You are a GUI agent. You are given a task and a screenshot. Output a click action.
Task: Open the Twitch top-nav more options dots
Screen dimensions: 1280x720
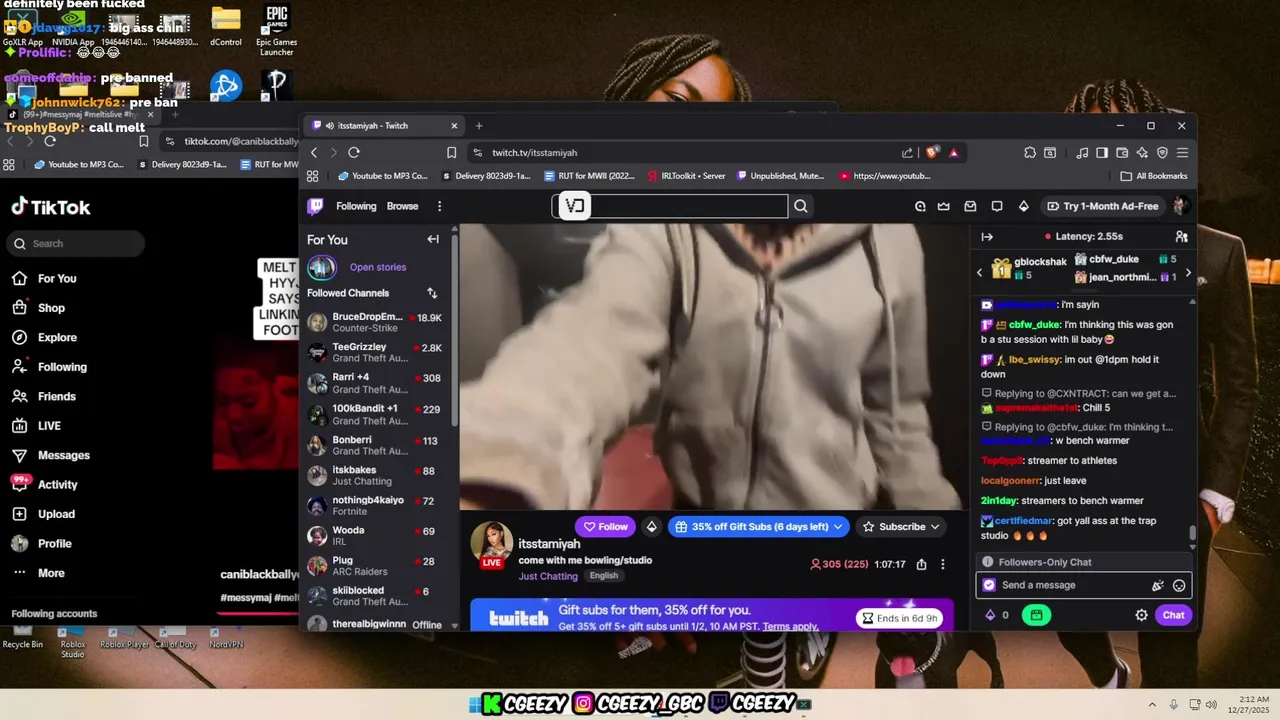pyautogui.click(x=439, y=206)
